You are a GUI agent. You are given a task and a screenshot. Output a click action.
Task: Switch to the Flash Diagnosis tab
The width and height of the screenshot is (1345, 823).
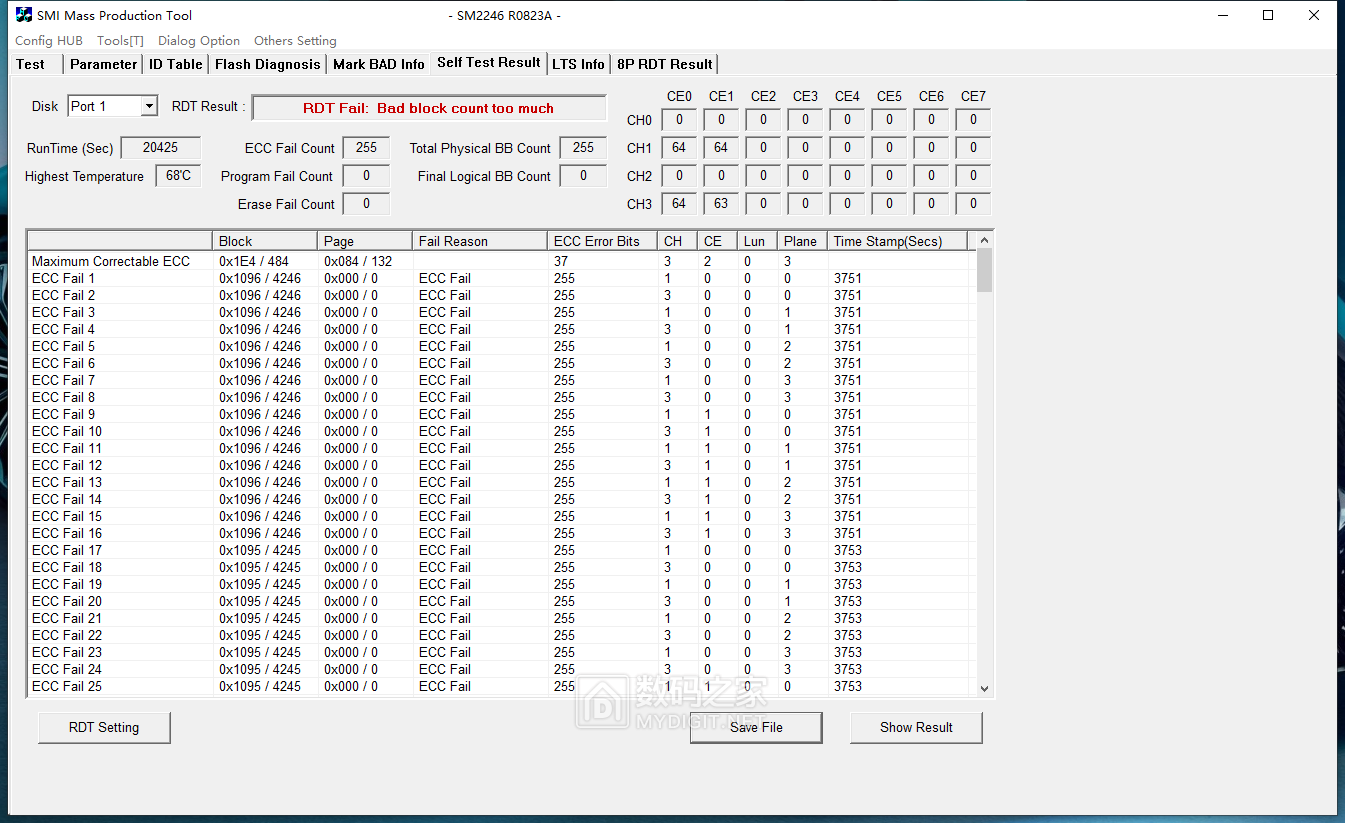(268, 64)
